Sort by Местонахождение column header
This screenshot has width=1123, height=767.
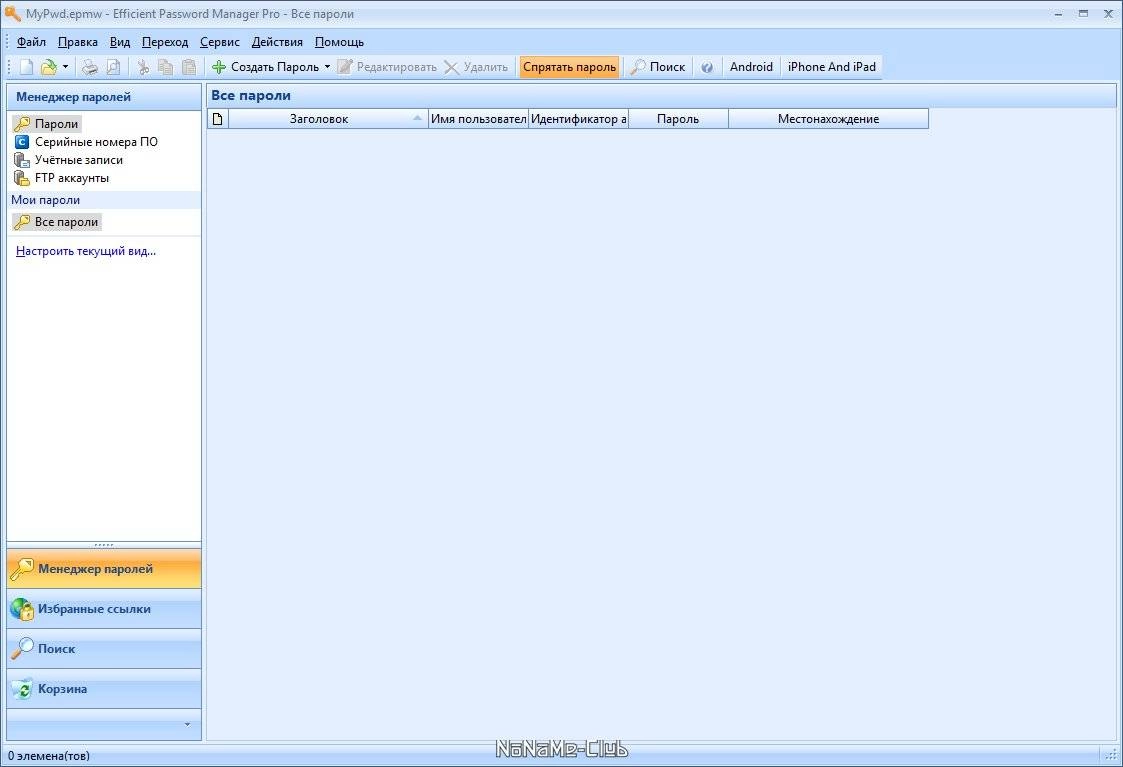pyautogui.click(x=829, y=119)
